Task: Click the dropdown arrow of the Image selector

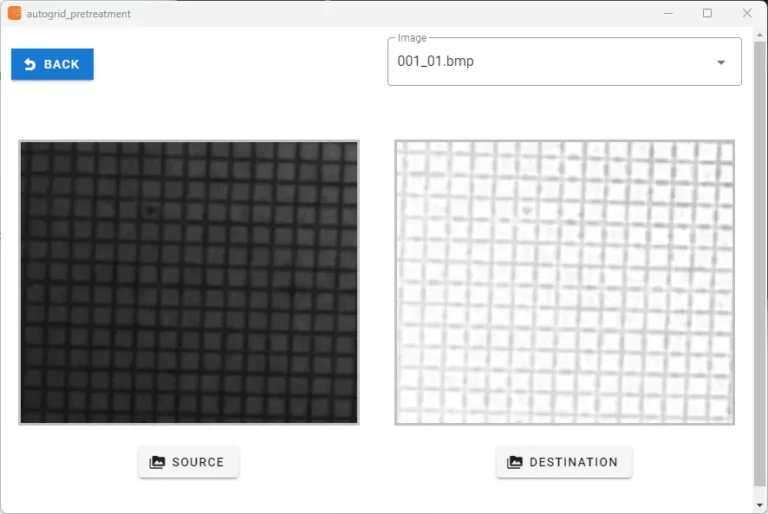Action: [721, 63]
